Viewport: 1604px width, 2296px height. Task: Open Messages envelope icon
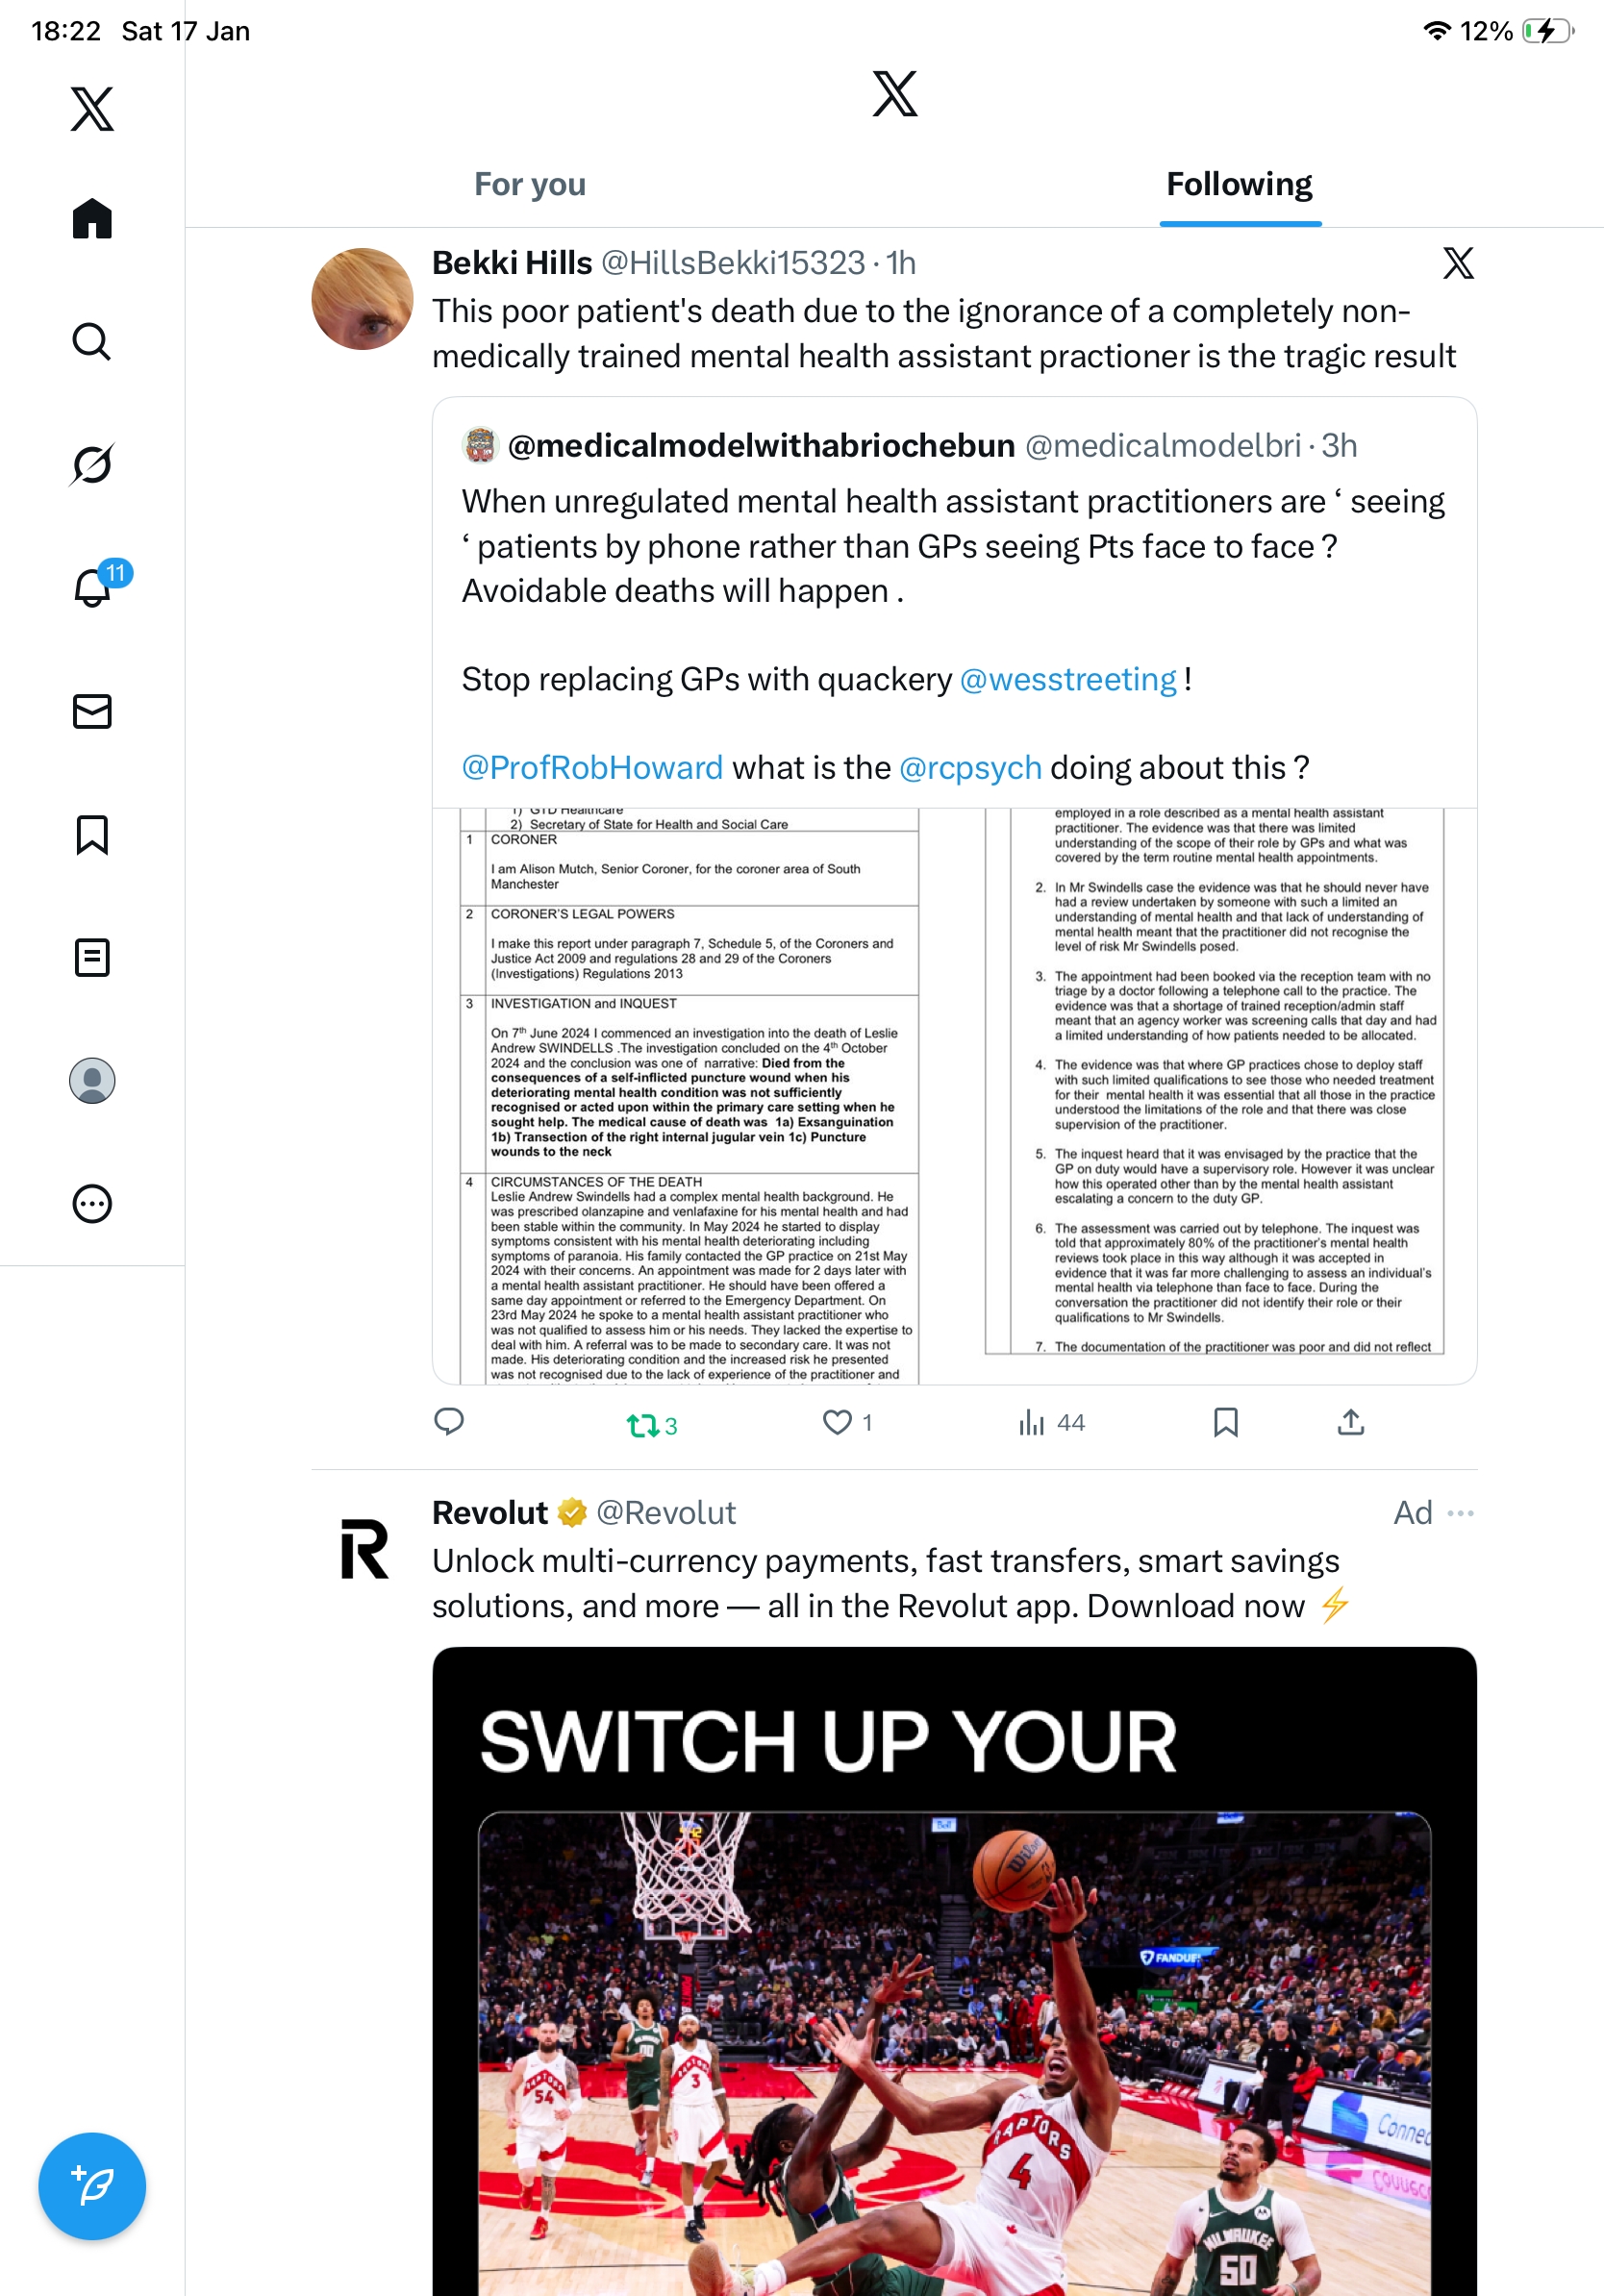pos(92,711)
